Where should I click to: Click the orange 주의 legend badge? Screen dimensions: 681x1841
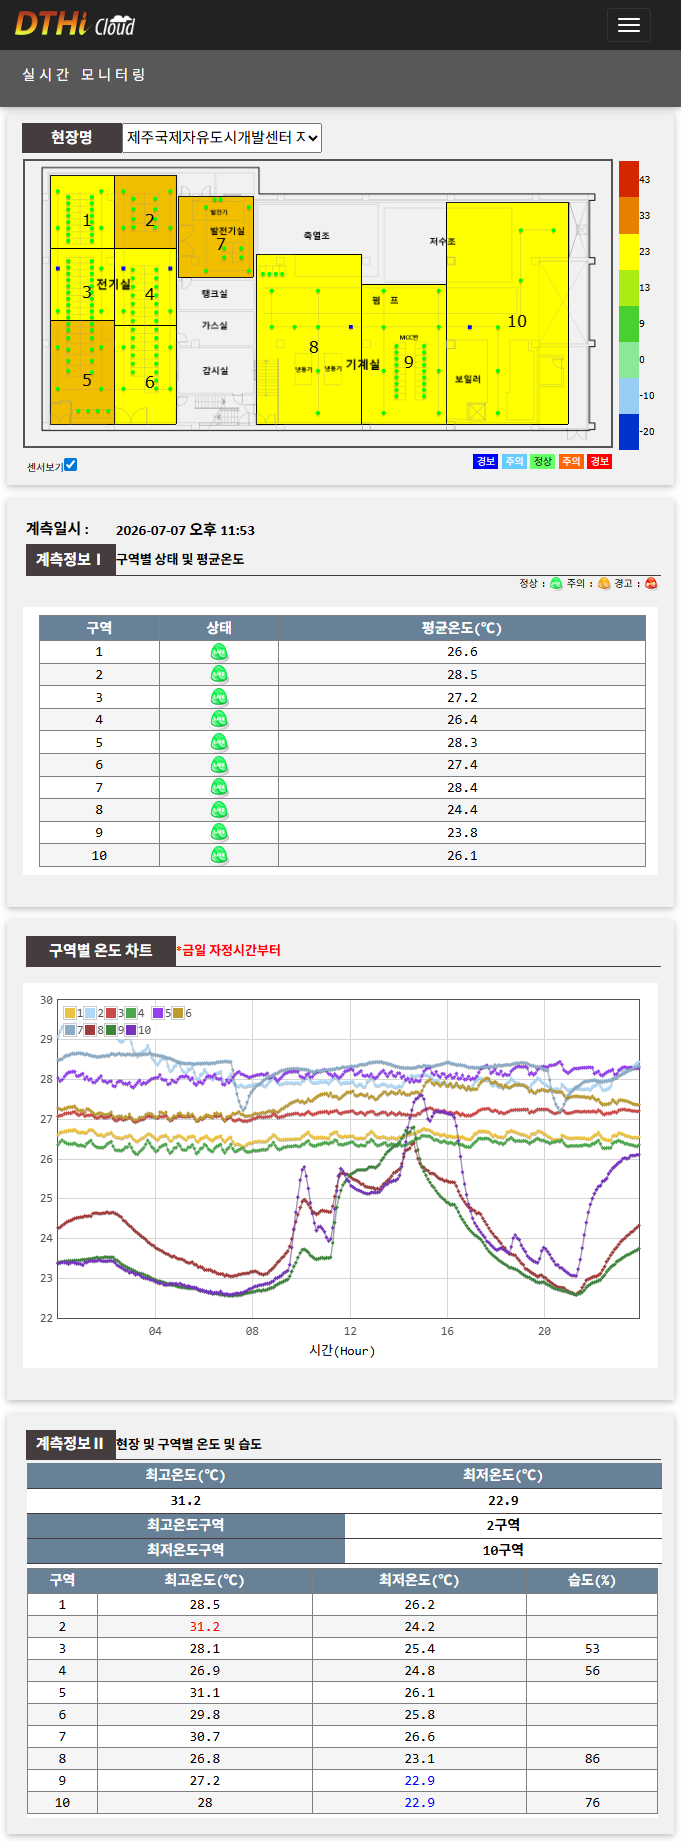click(x=571, y=461)
